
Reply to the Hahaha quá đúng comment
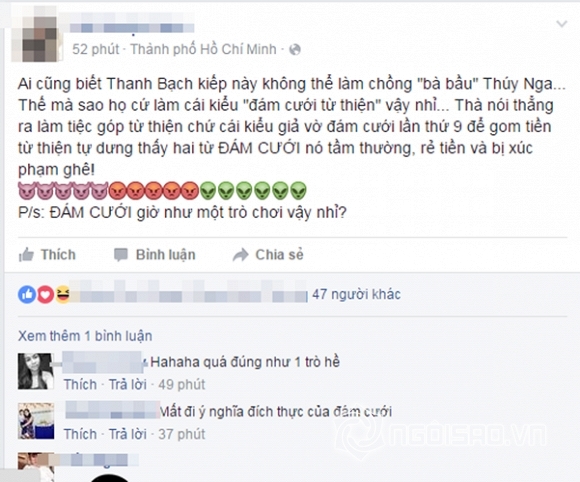pos(128,385)
